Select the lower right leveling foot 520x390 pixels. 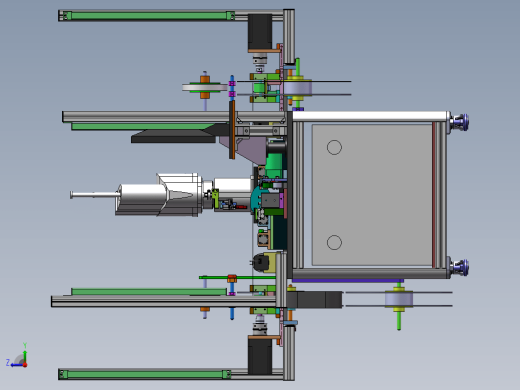[459, 267]
